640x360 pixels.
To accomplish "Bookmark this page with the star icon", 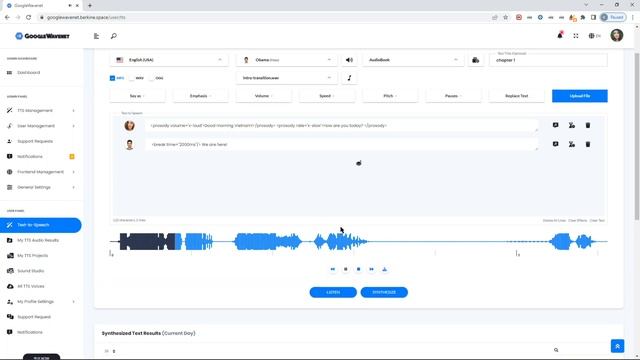I will tap(506, 17).
